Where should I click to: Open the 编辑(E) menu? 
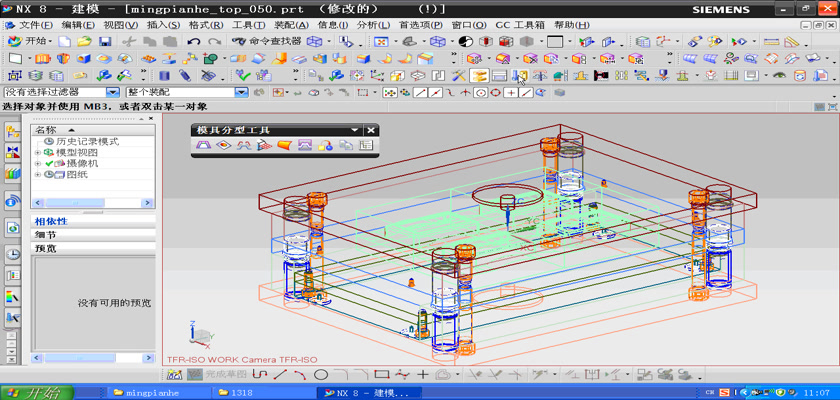(x=78, y=25)
